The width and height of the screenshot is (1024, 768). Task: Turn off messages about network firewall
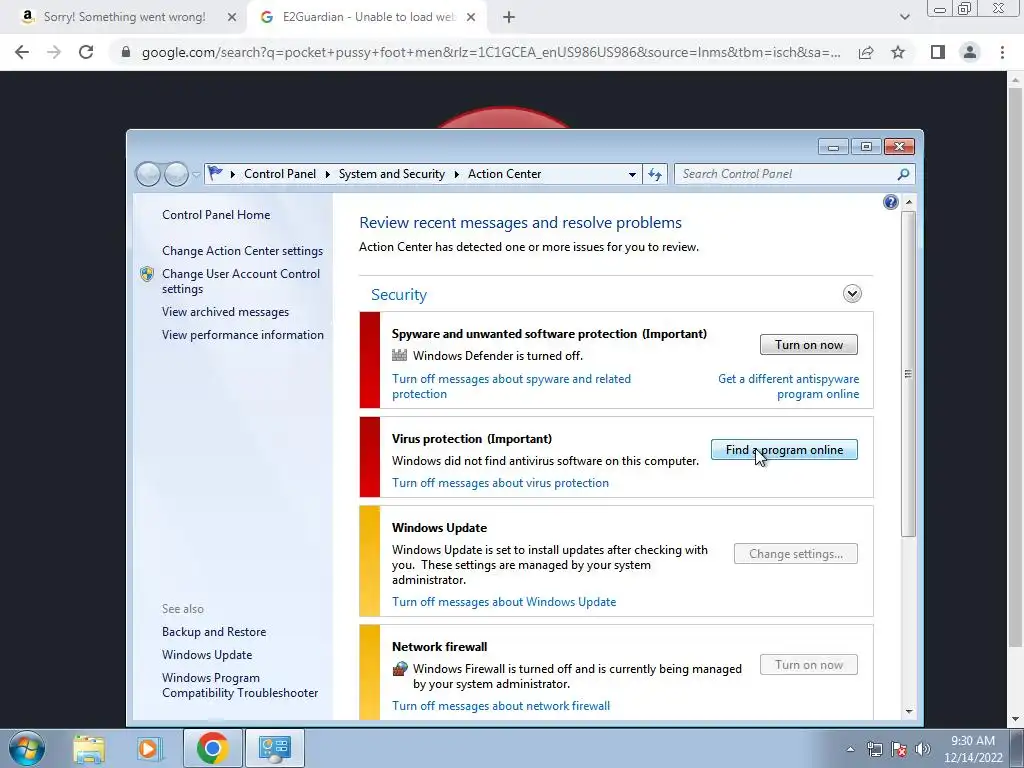pos(501,706)
